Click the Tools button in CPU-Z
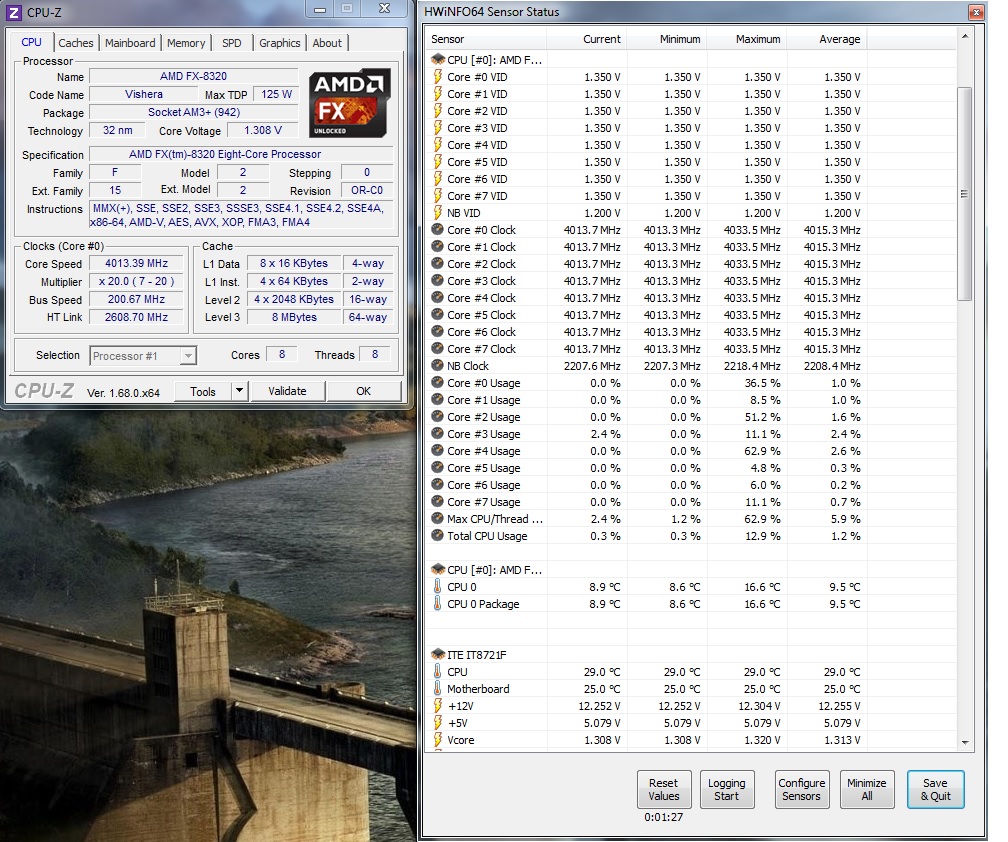 202,391
